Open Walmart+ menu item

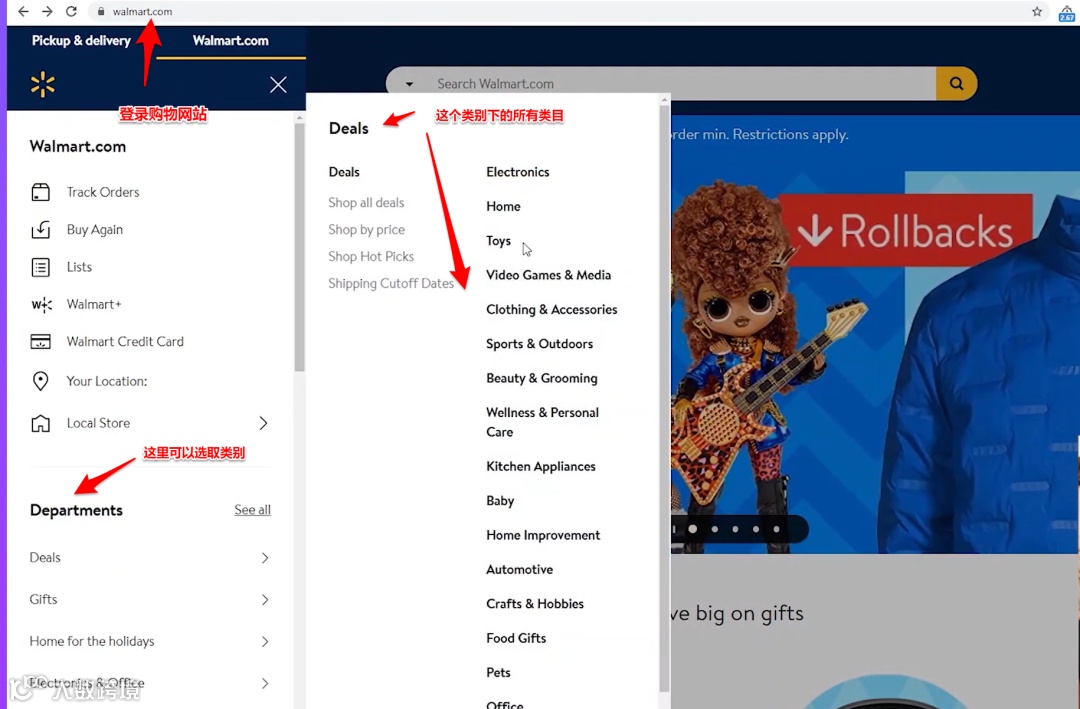[94, 304]
